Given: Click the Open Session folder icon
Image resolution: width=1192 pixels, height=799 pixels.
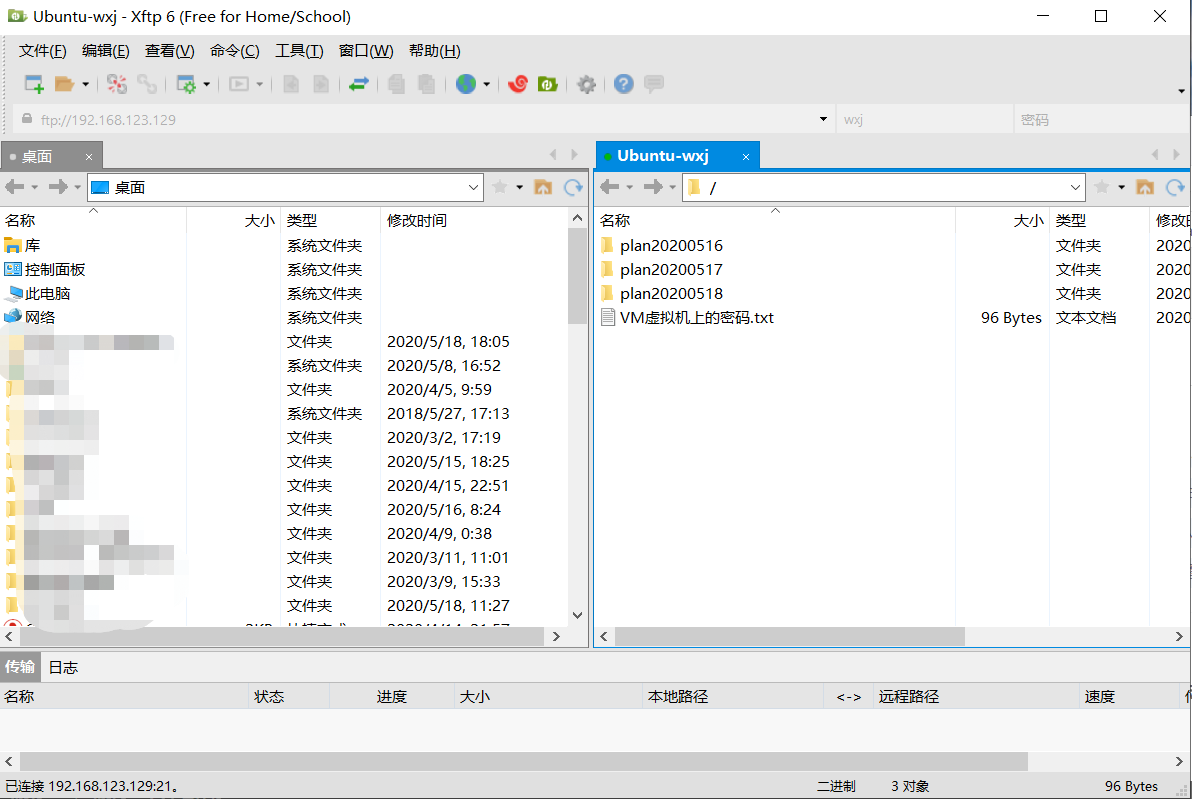Looking at the screenshot, I should tap(65, 84).
